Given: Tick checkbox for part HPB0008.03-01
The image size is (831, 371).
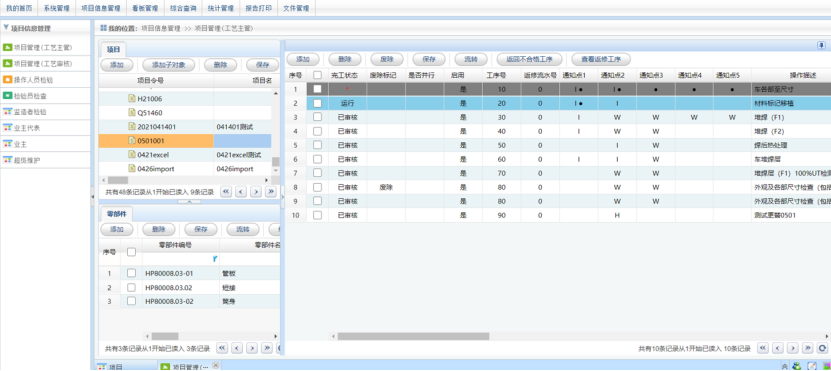Looking at the screenshot, I should (x=131, y=273).
